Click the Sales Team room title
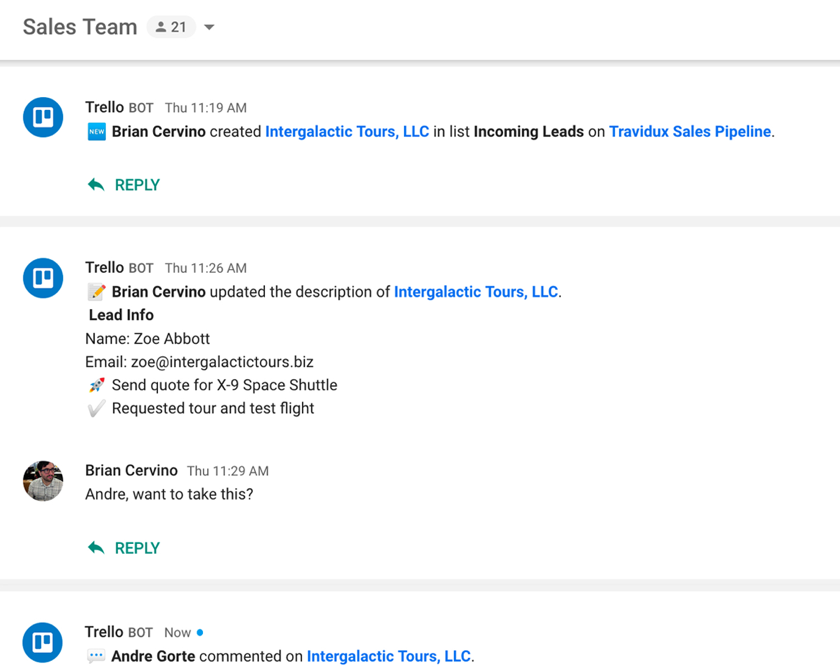Viewport: 840px width, 672px height. [80, 27]
